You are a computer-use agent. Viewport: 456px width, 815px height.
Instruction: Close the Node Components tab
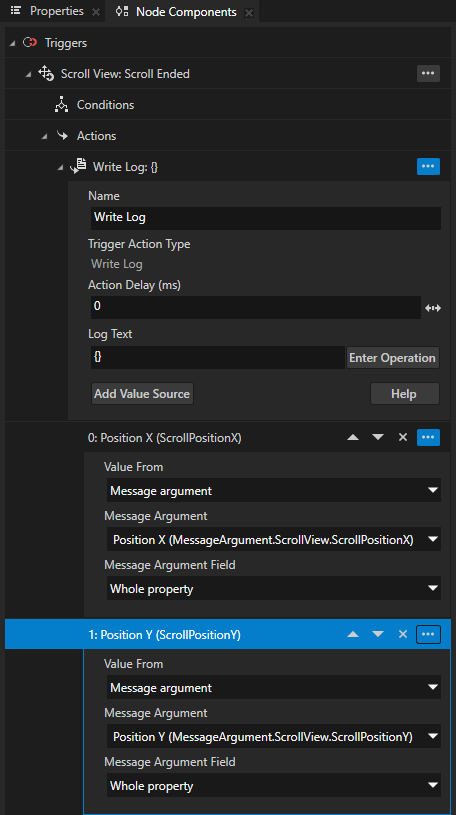coord(249,12)
